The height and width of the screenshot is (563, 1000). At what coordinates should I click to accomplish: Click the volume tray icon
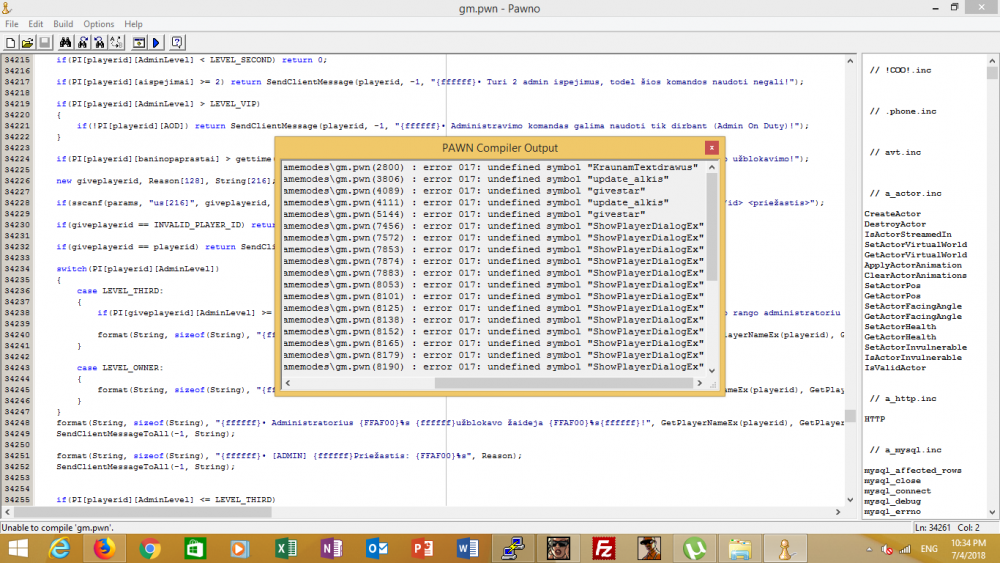tap(887, 549)
